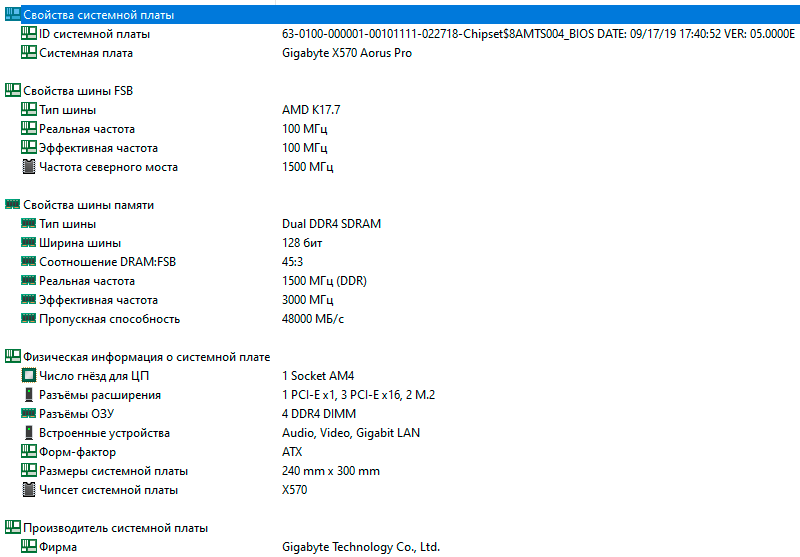Click the memory icon beside 'Соотношение DRAM:FSB'

pyautogui.click(x=29, y=261)
